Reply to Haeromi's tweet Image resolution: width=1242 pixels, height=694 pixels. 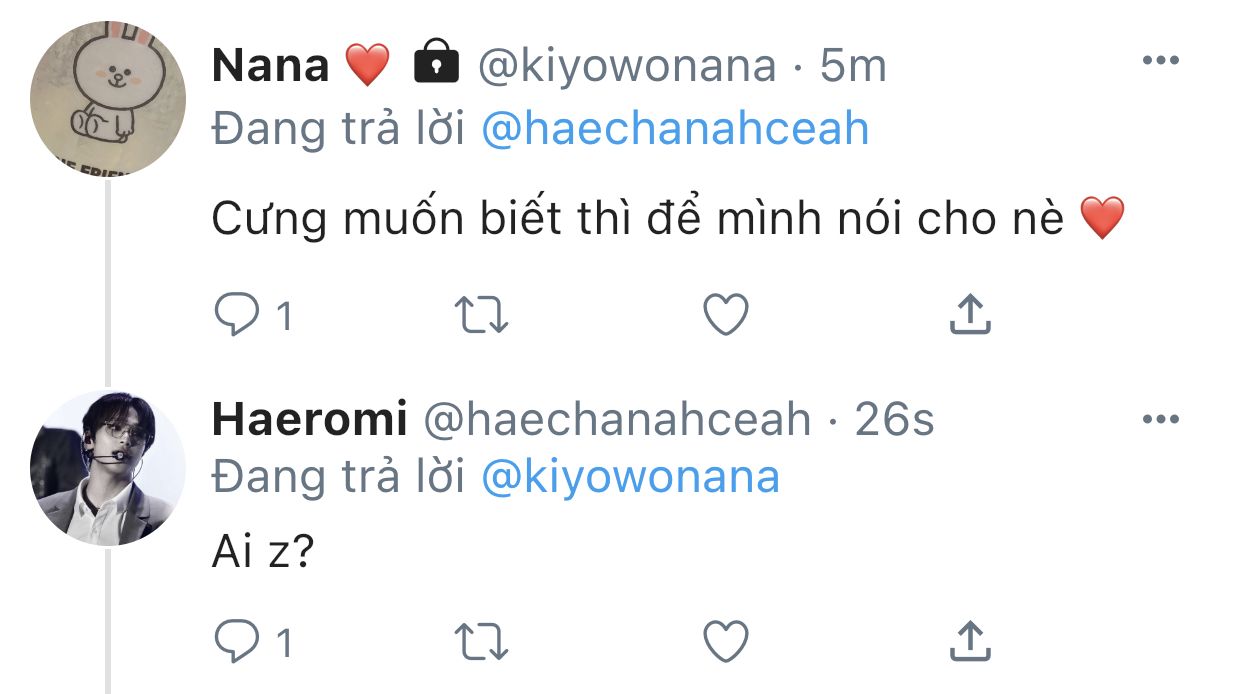pyautogui.click(x=237, y=641)
